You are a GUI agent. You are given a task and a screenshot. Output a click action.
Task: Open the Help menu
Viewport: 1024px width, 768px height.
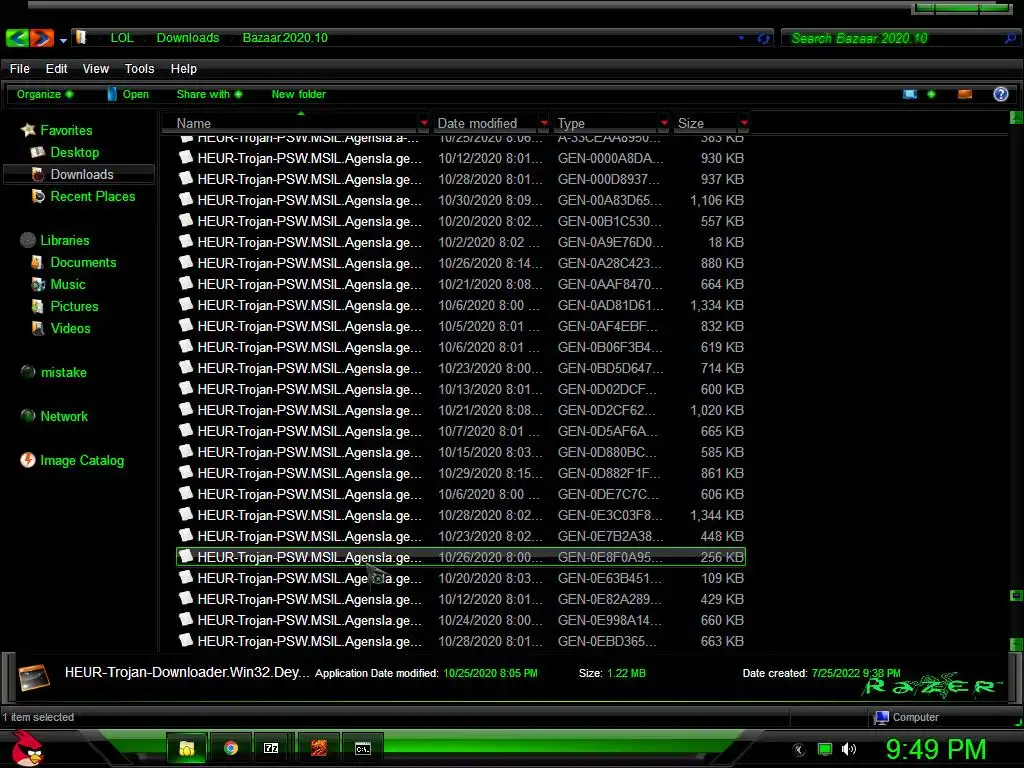(184, 69)
